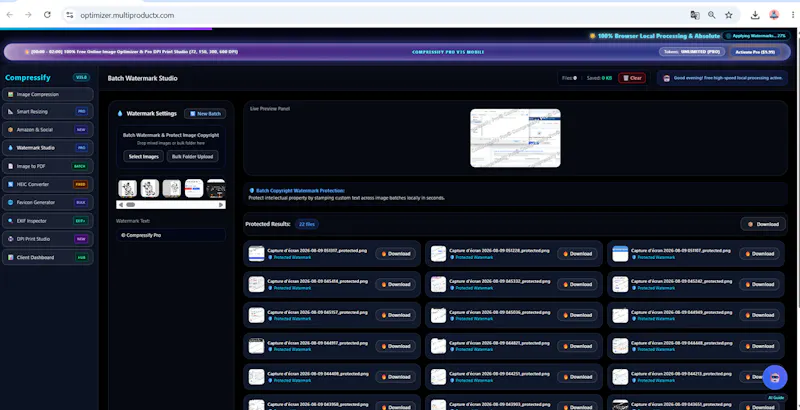Click file name Capture d'écran 045036_protected.png
This screenshot has width=800, height=410.
pos(499,312)
